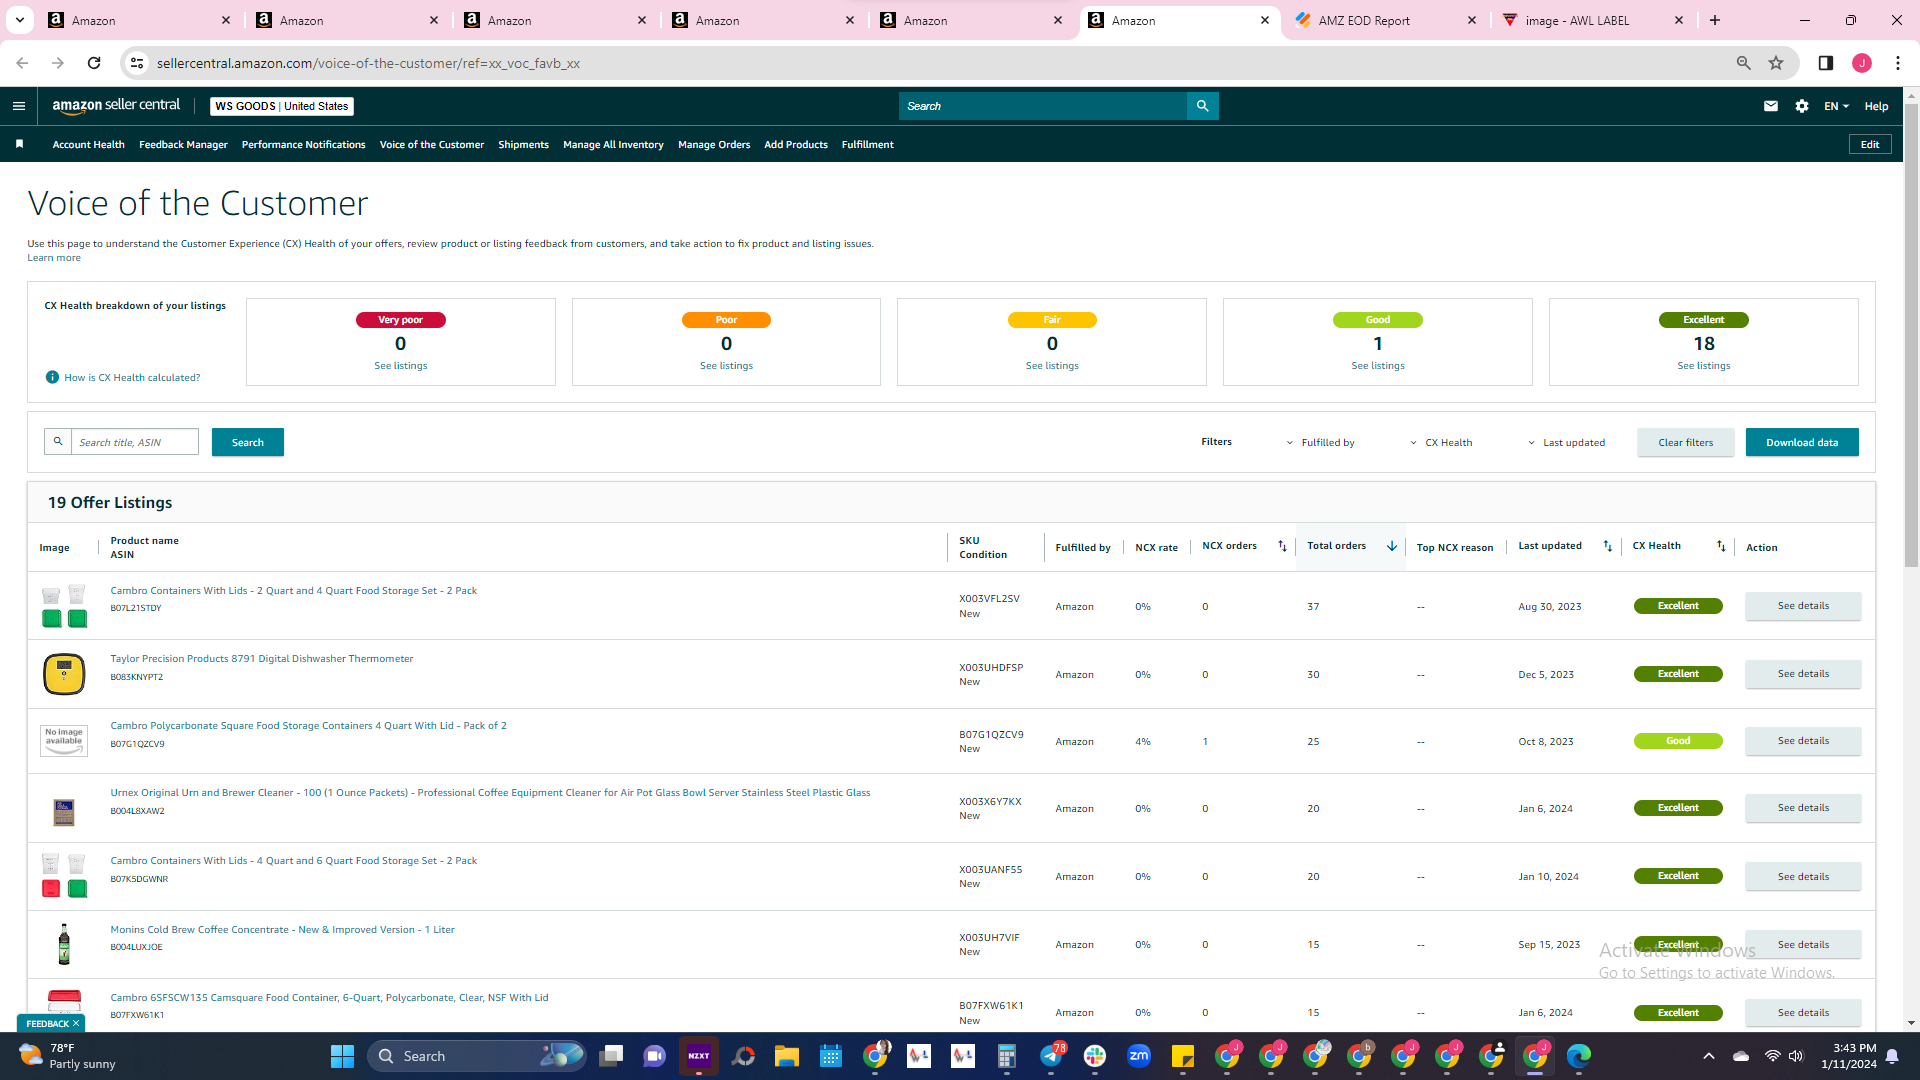Click the Search button beside title field
Image resolution: width=1920 pixels, height=1080 pixels.
[248, 442]
